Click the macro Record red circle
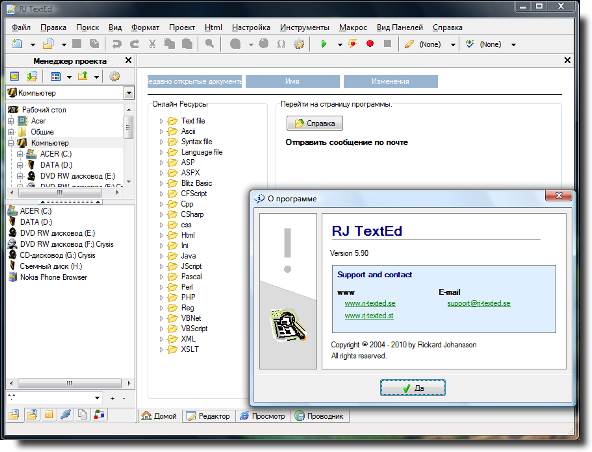This screenshot has width=592, height=452. (x=370, y=44)
